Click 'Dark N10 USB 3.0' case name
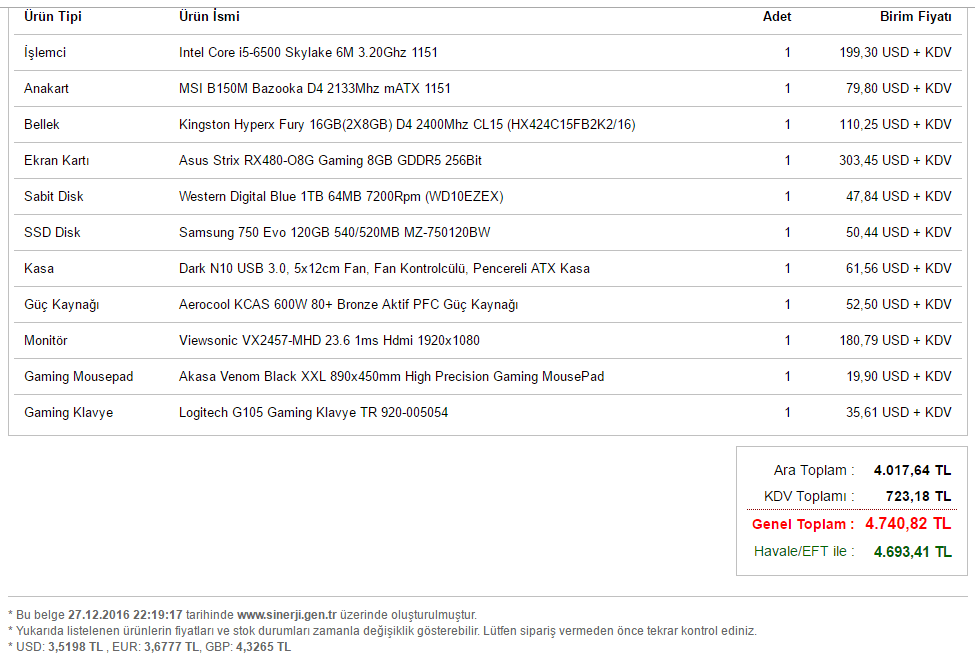975x656 pixels. pyautogui.click(x=384, y=269)
